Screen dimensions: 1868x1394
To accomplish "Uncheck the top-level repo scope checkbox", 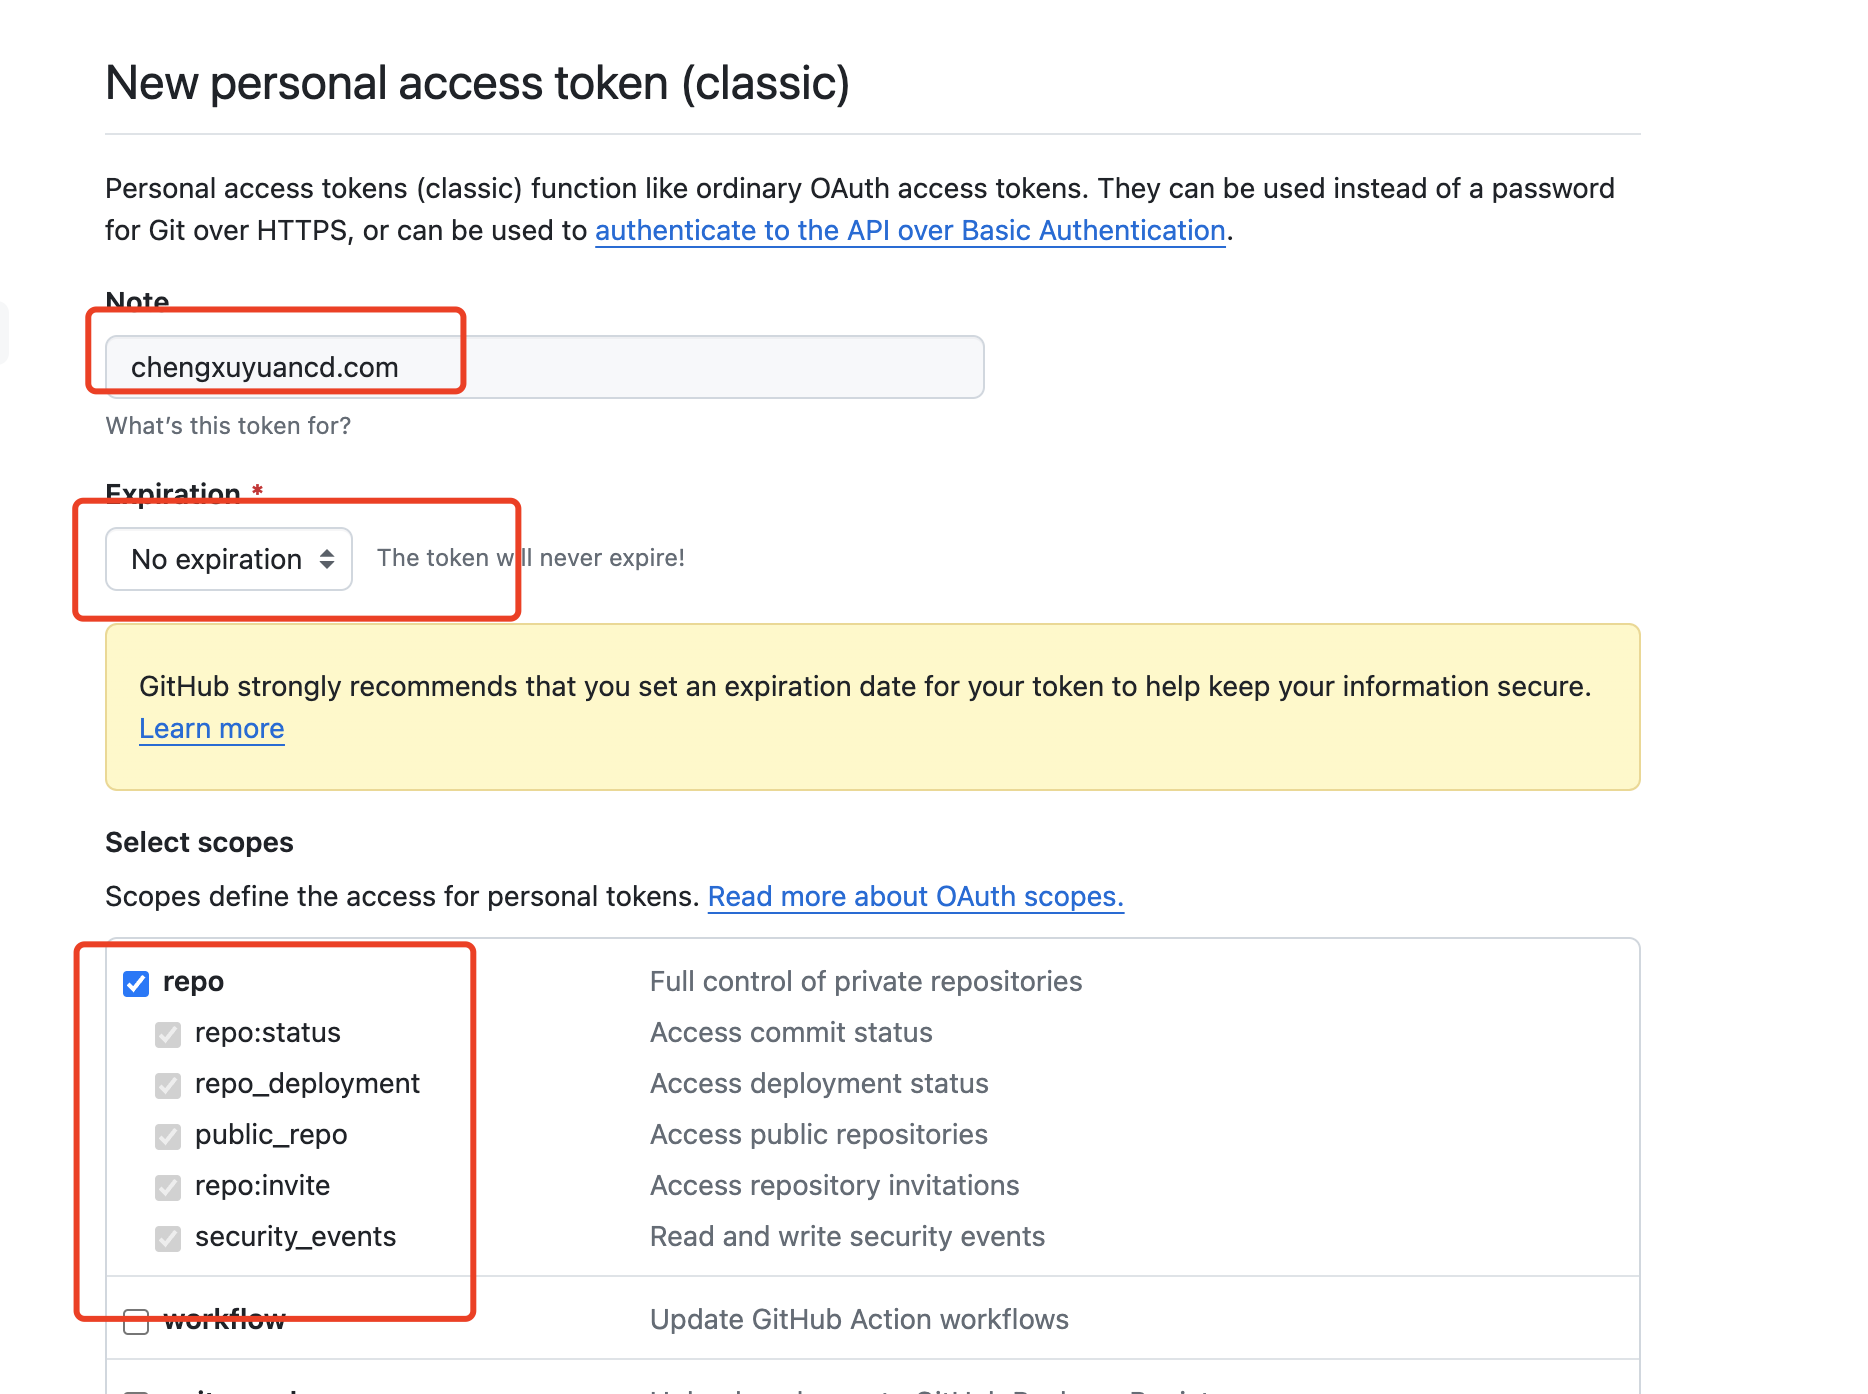I will pos(136,983).
